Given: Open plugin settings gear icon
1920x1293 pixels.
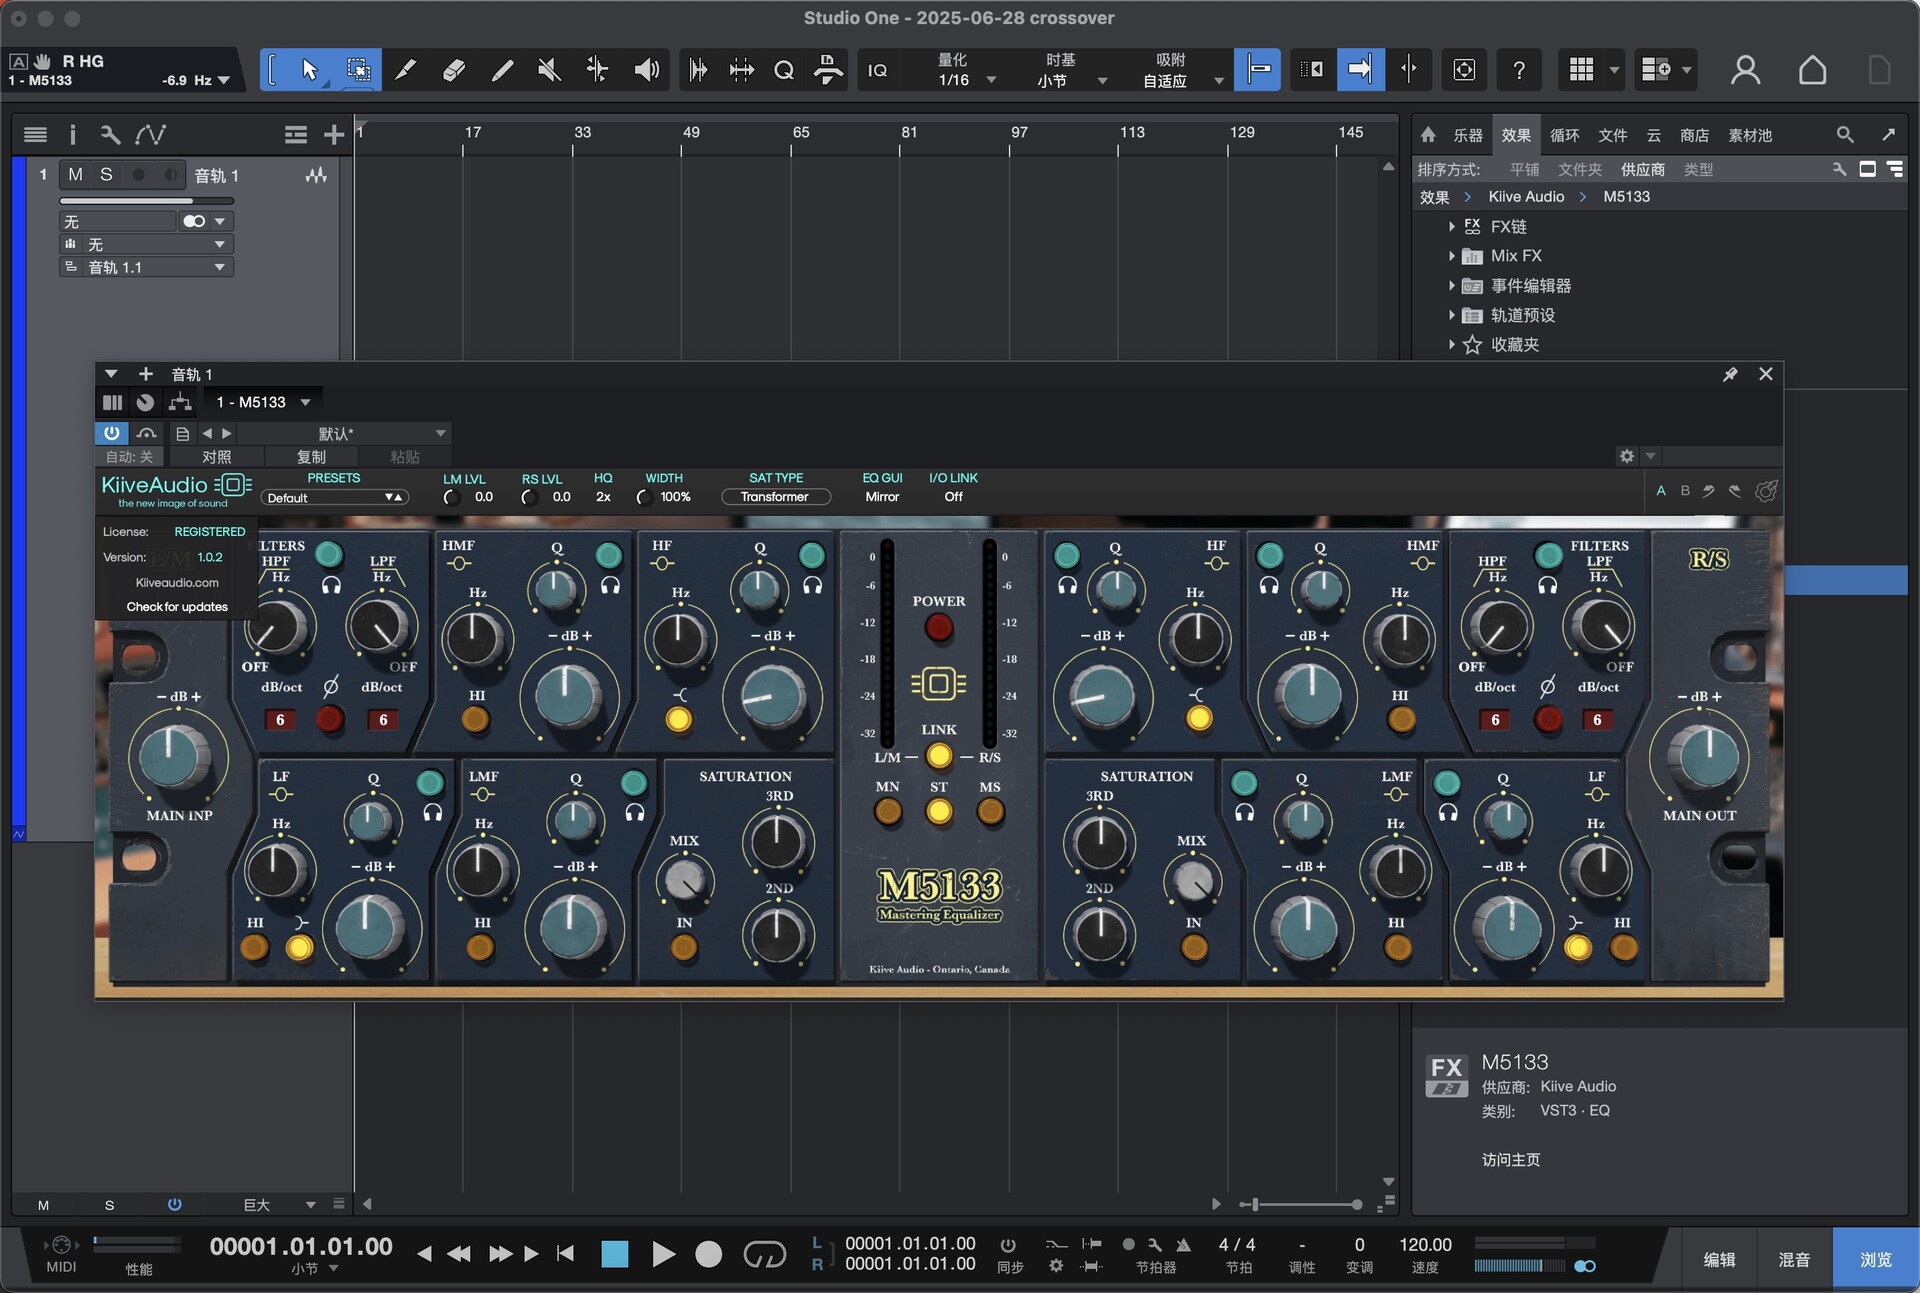Looking at the screenshot, I should (x=1627, y=456).
